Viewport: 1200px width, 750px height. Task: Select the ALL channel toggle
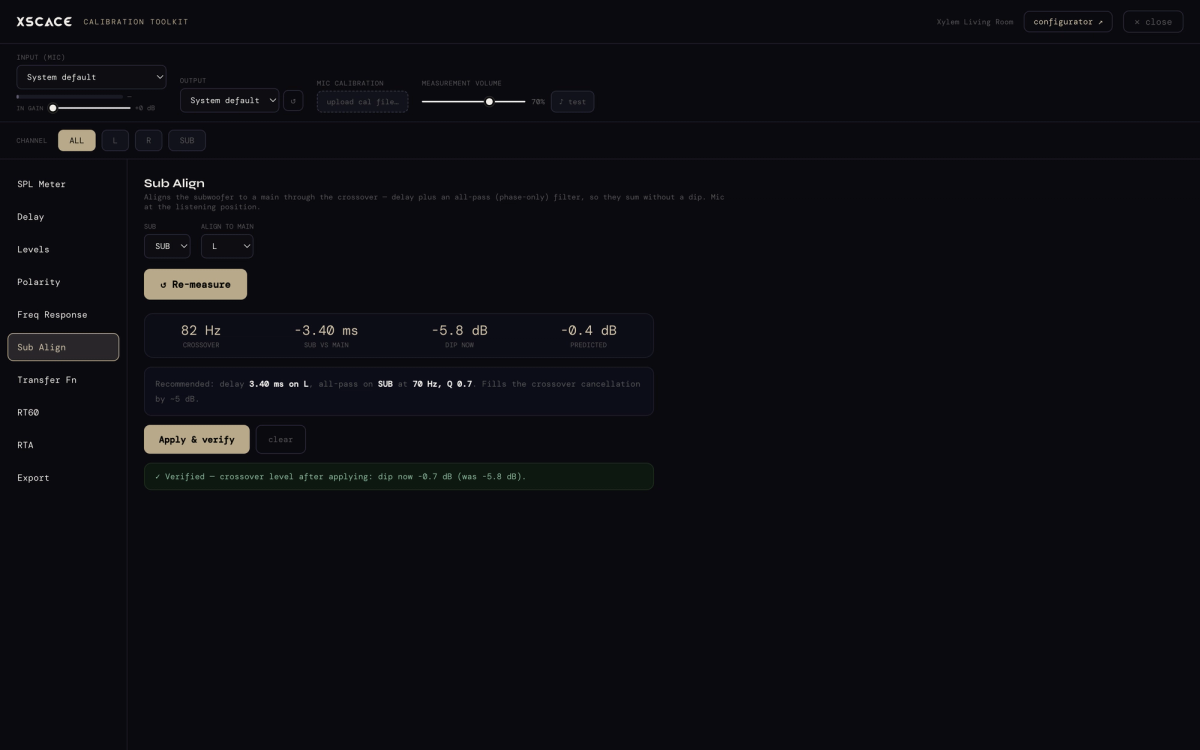click(x=77, y=140)
